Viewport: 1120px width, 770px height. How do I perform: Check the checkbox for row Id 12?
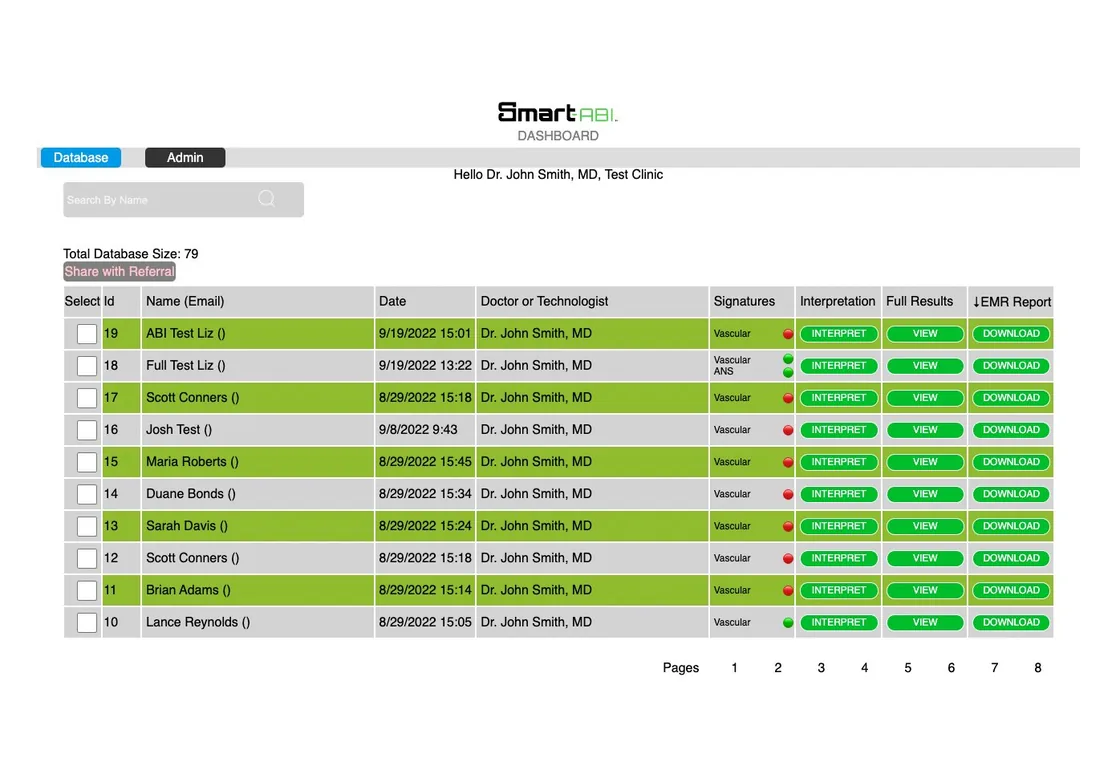(86, 559)
